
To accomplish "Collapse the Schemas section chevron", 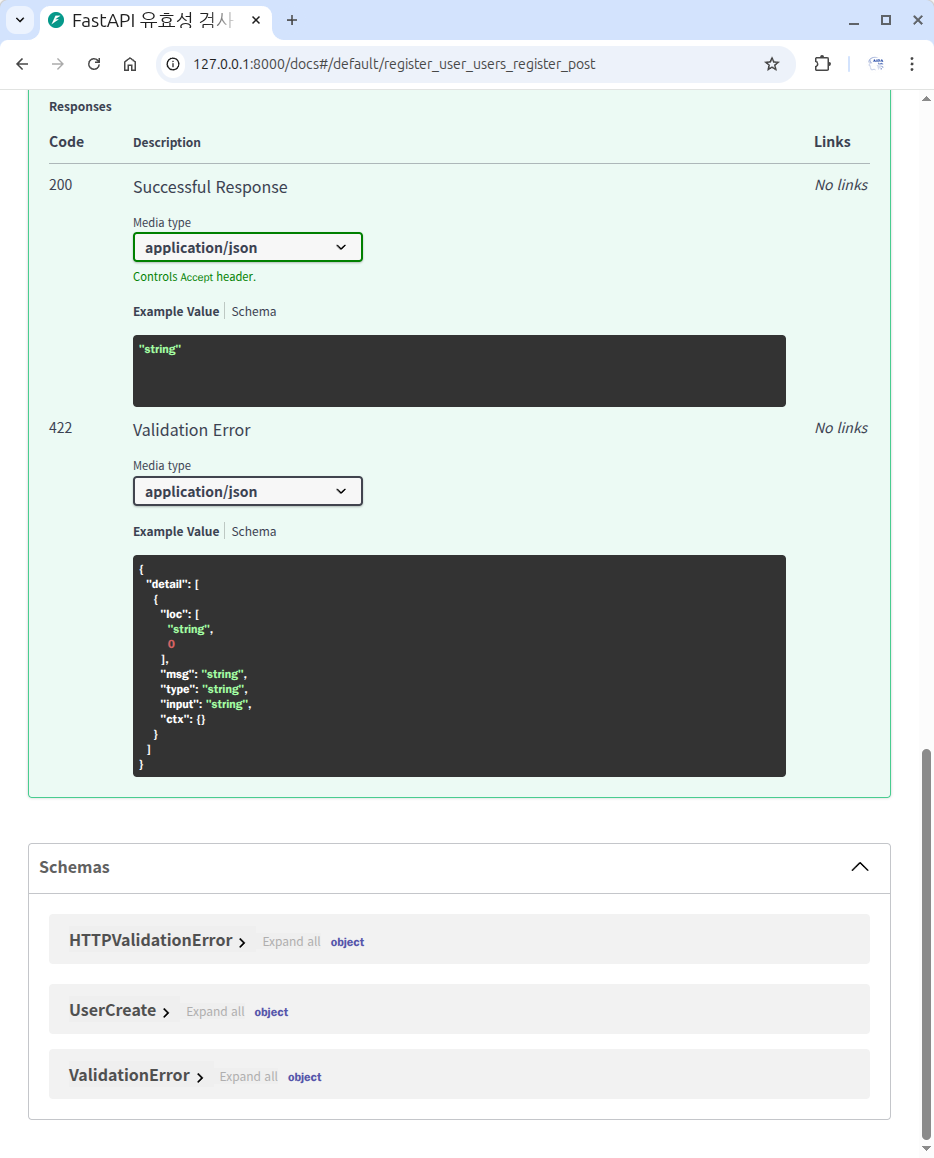I will [x=859, y=867].
